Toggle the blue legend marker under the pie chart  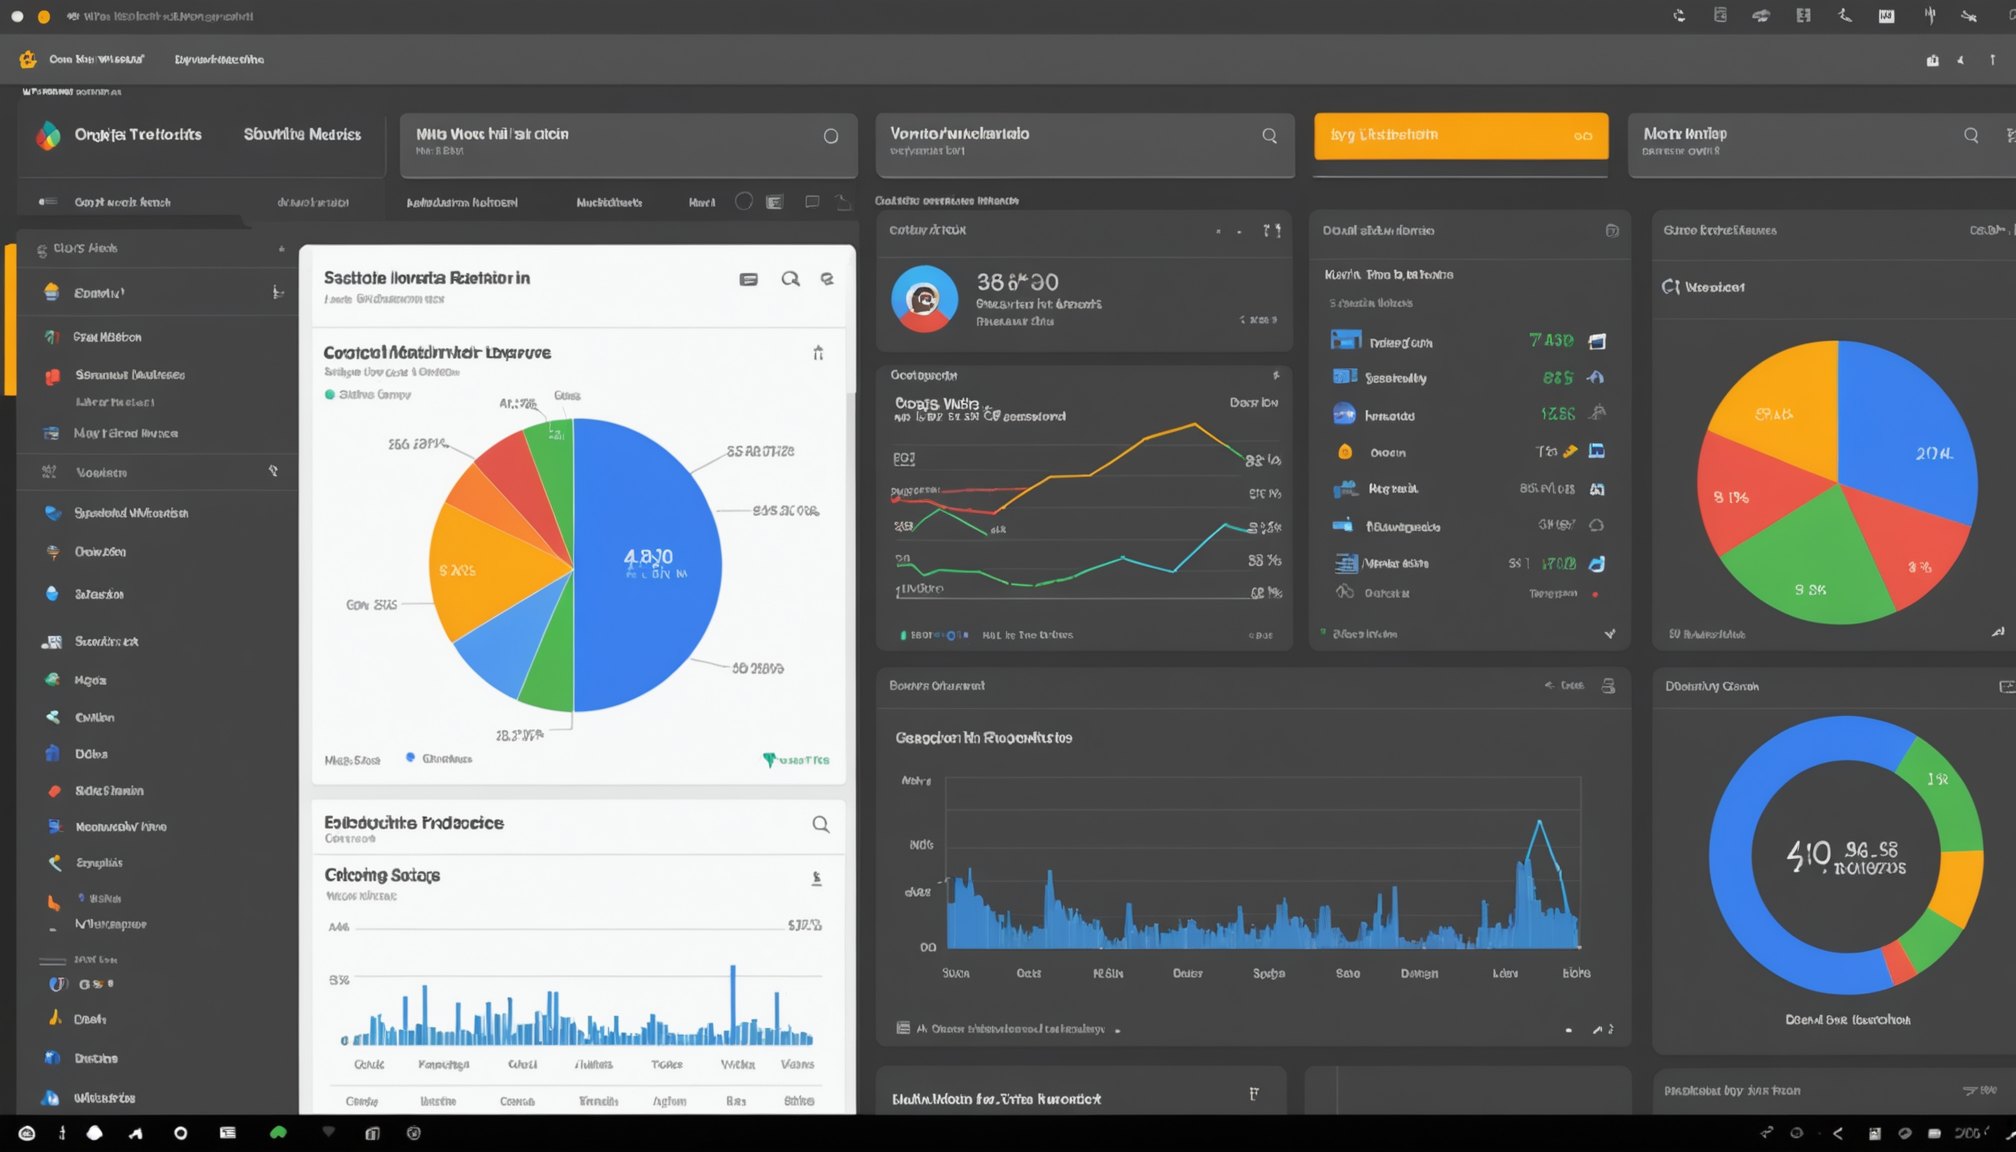coord(408,758)
